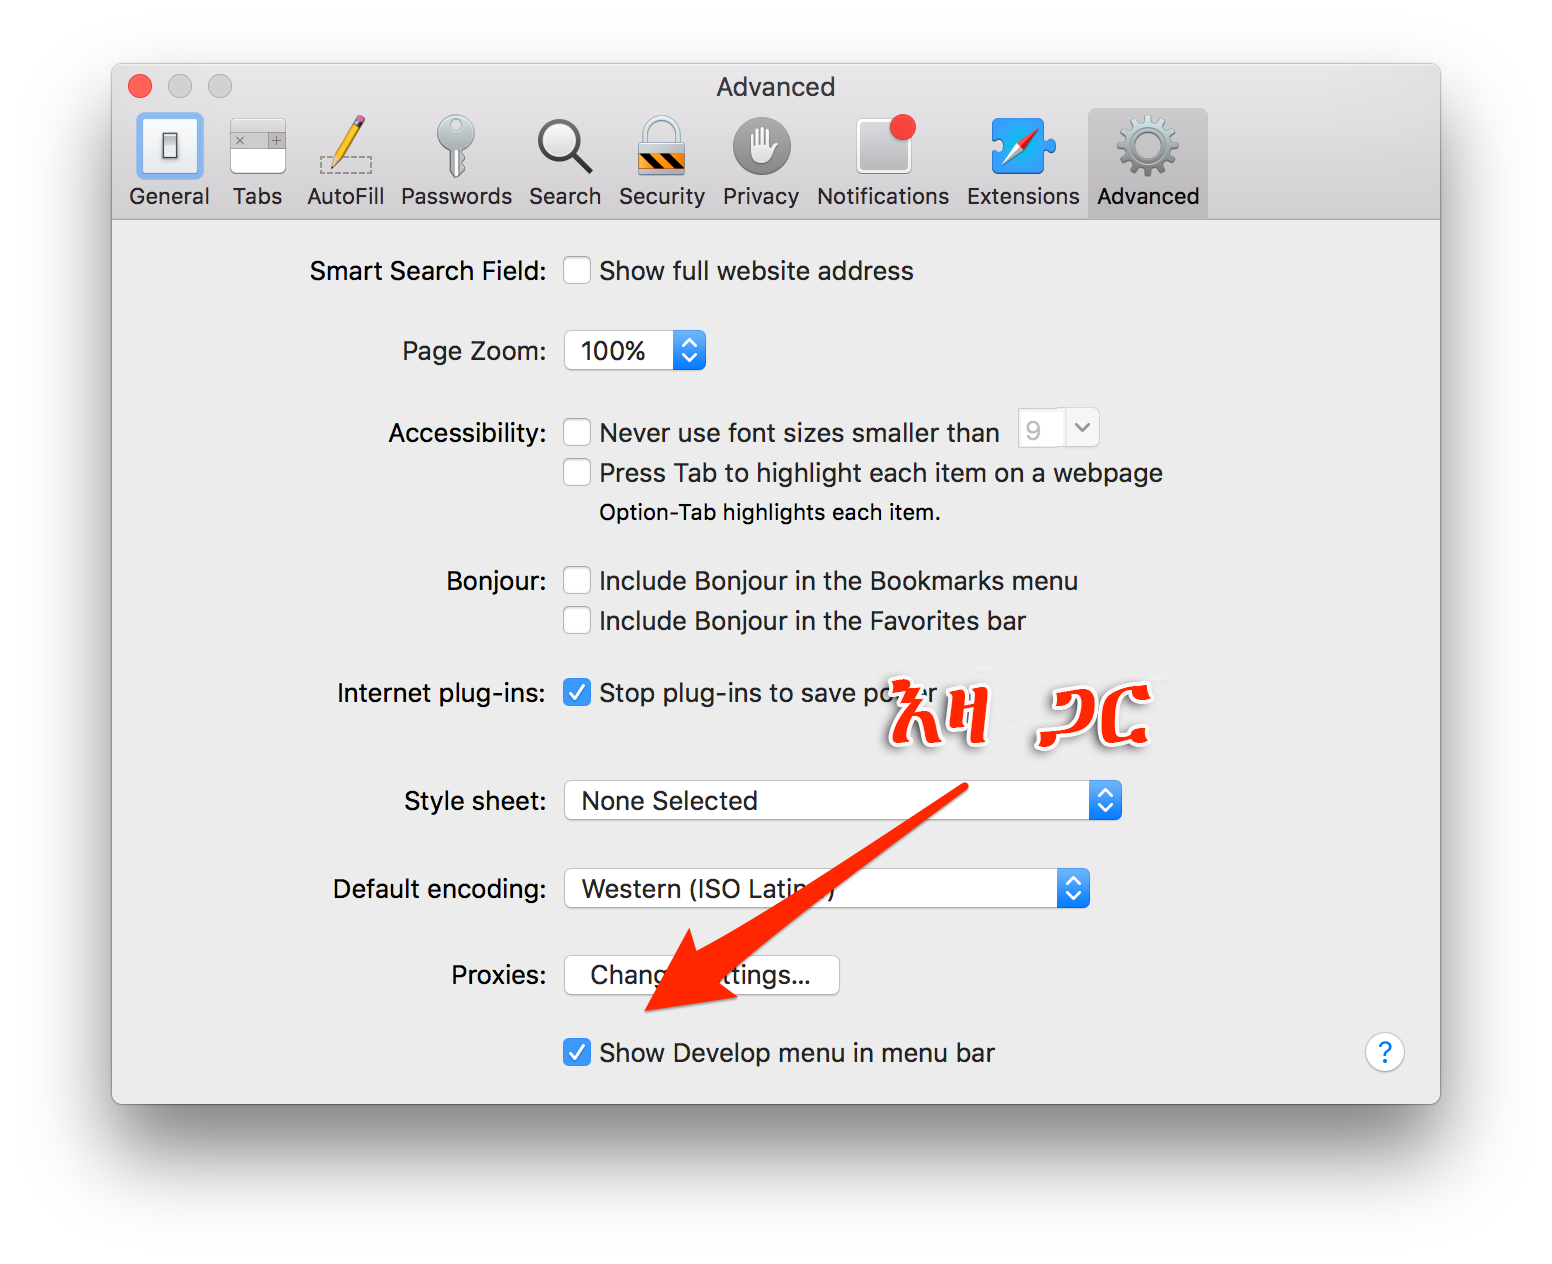The height and width of the screenshot is (1264, 1552).
Task: Click the Tabs tab label
Action: point(258,196)
